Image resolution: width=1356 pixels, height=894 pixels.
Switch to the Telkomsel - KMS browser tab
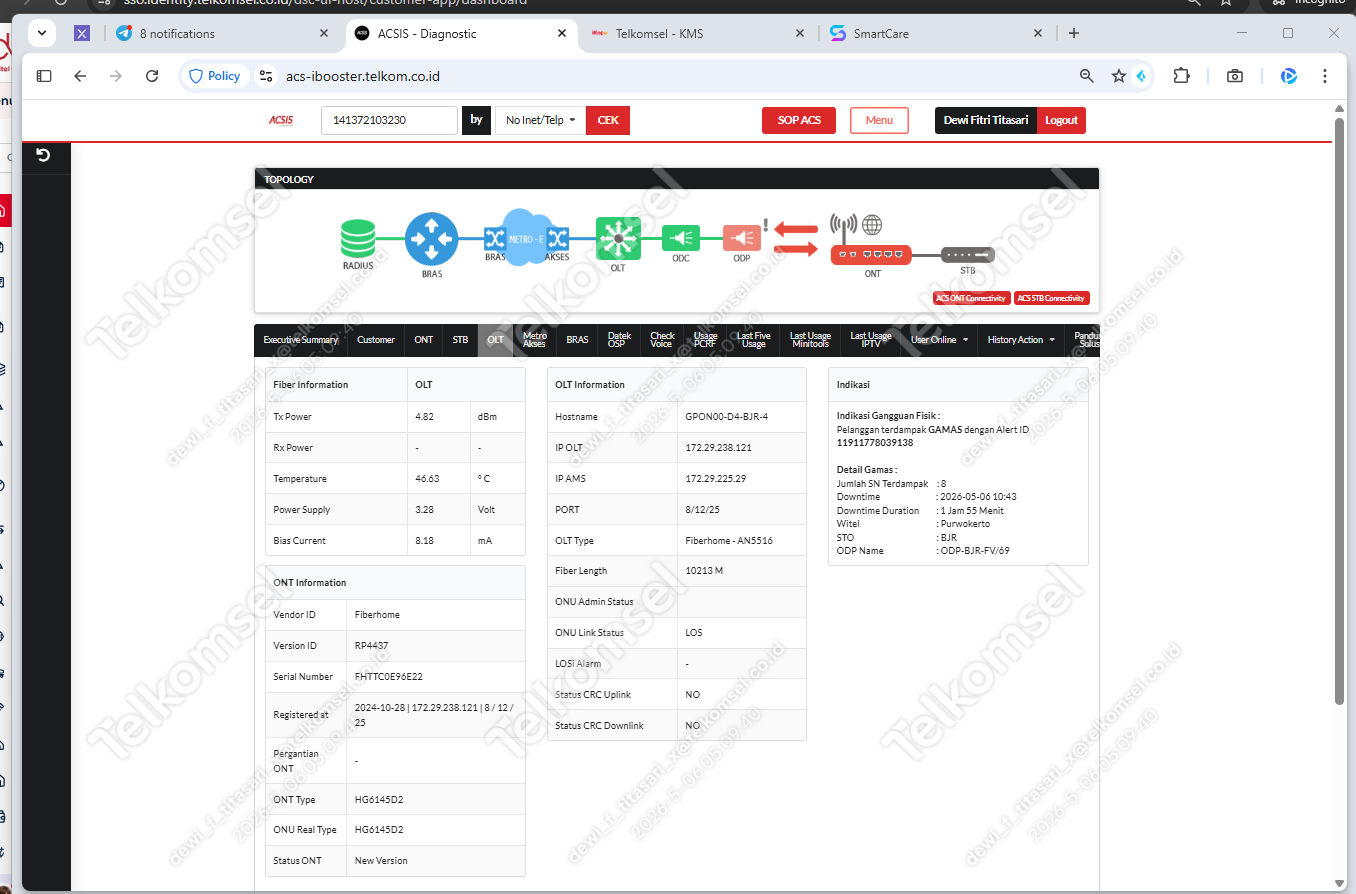click(698, 33)
